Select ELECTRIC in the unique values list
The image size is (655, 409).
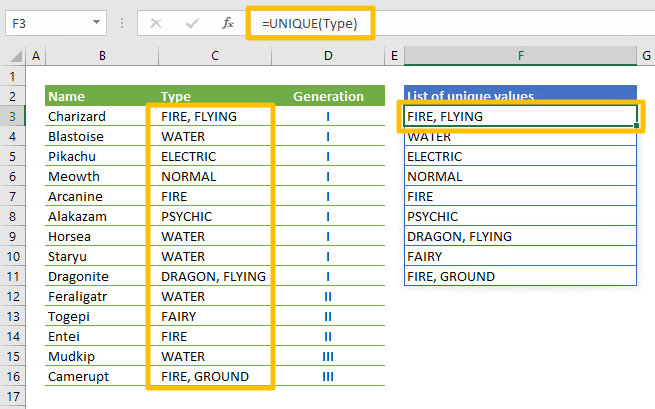click(520, 157)
